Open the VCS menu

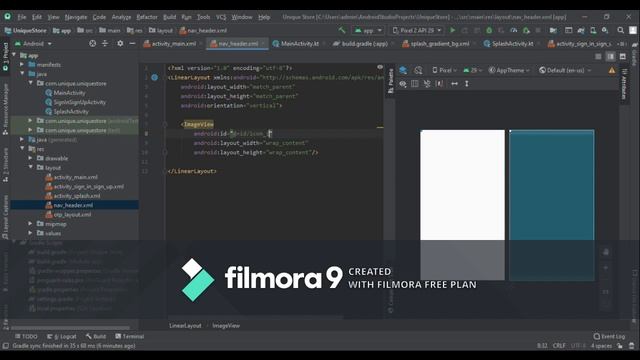221,17
